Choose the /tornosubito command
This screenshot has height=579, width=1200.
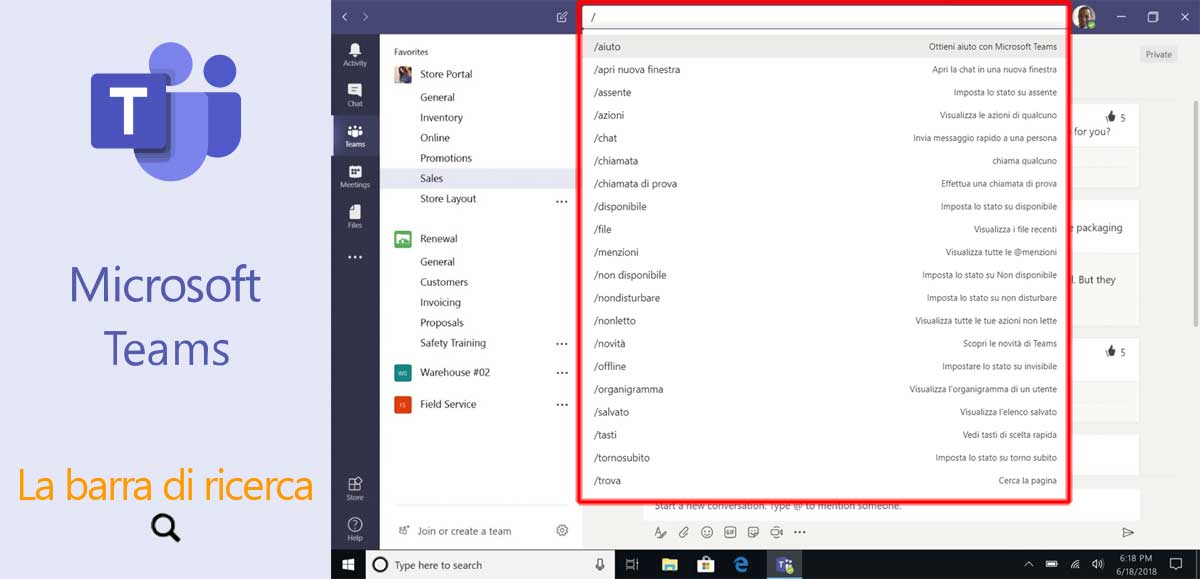[x=825, y=458]
